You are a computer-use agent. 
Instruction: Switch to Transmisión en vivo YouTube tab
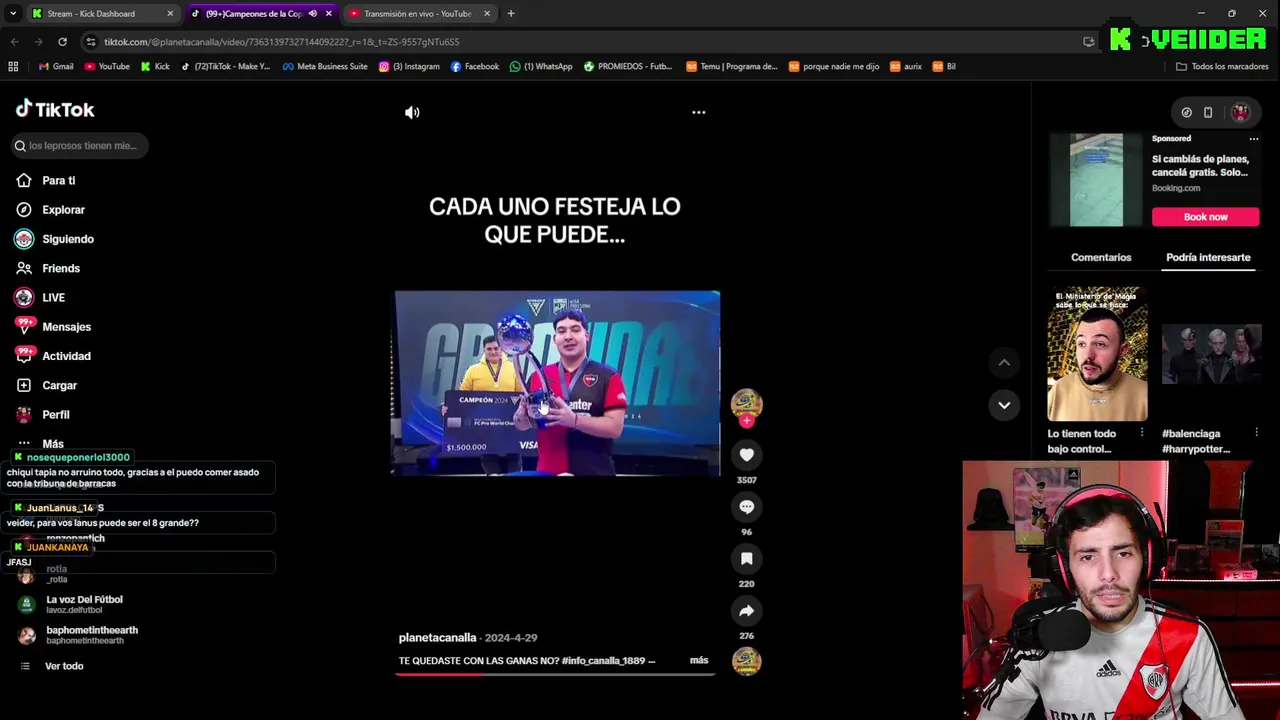pos(418,14)
